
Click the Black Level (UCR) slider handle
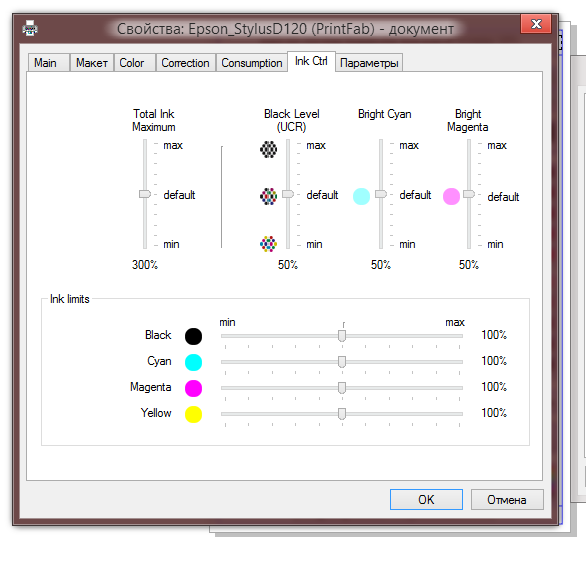coord(288,194)
